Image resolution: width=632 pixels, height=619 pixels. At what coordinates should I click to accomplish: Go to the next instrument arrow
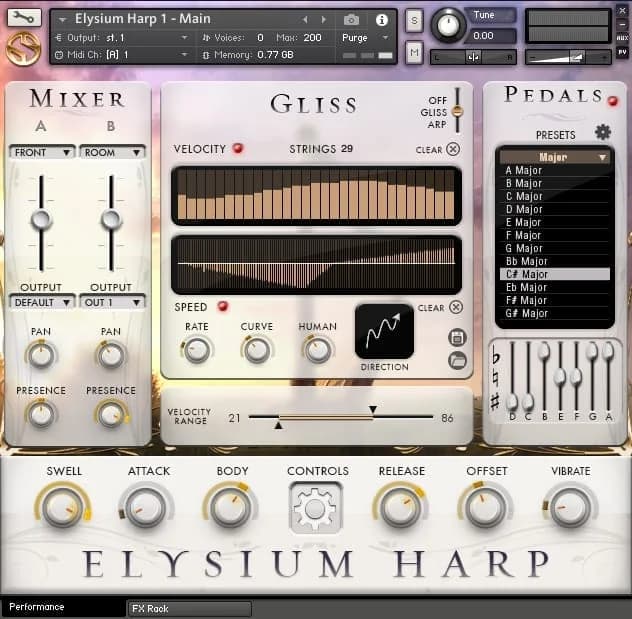point(323,19)
